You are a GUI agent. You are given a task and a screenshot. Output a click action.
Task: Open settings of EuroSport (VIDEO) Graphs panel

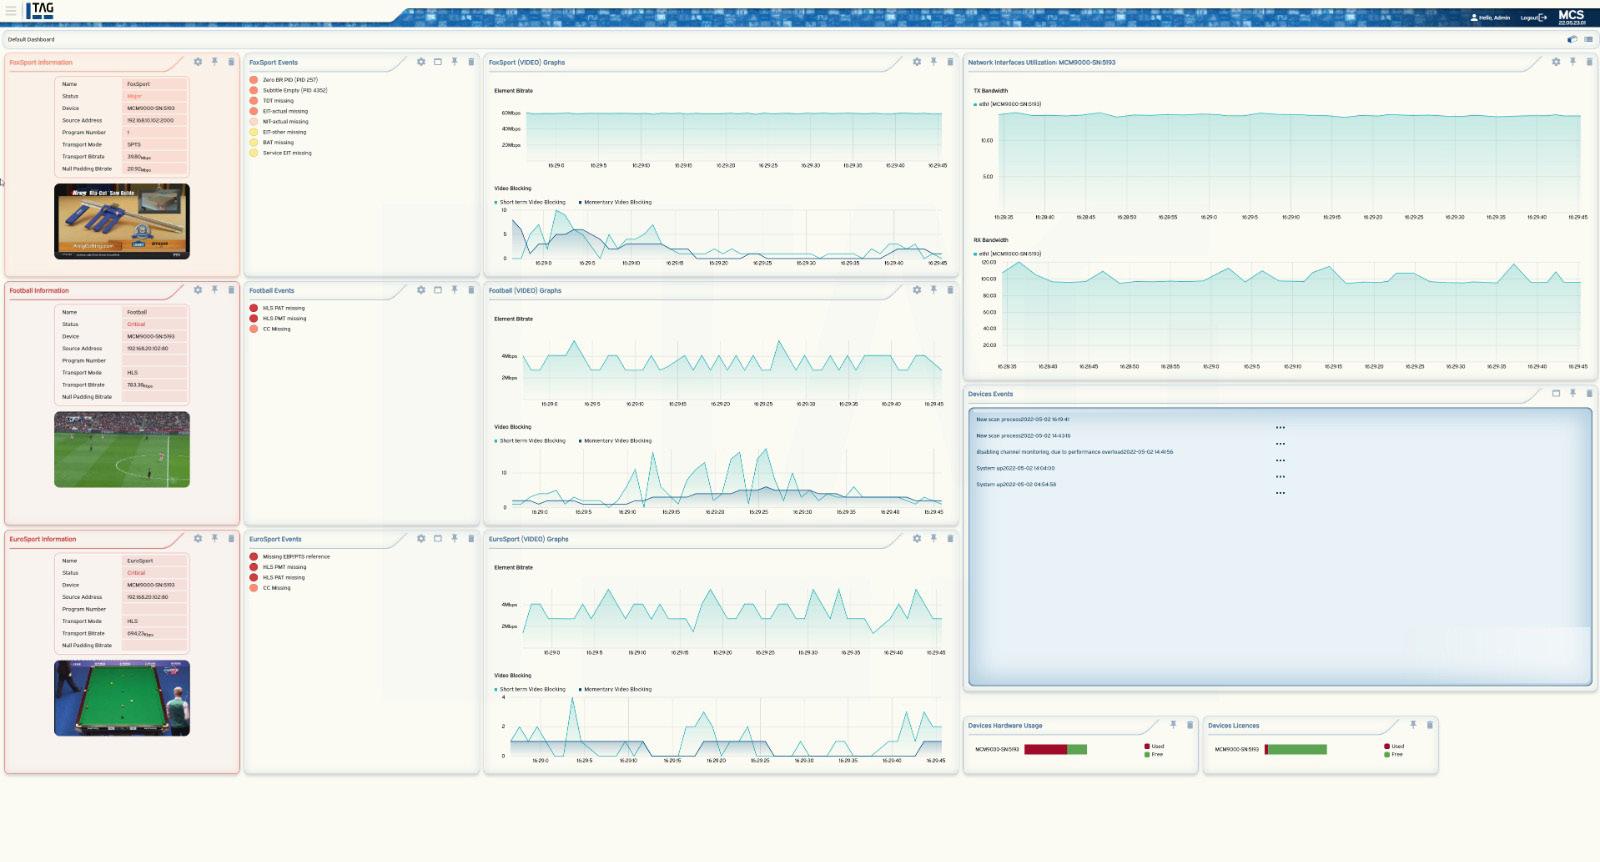(917, 538)
